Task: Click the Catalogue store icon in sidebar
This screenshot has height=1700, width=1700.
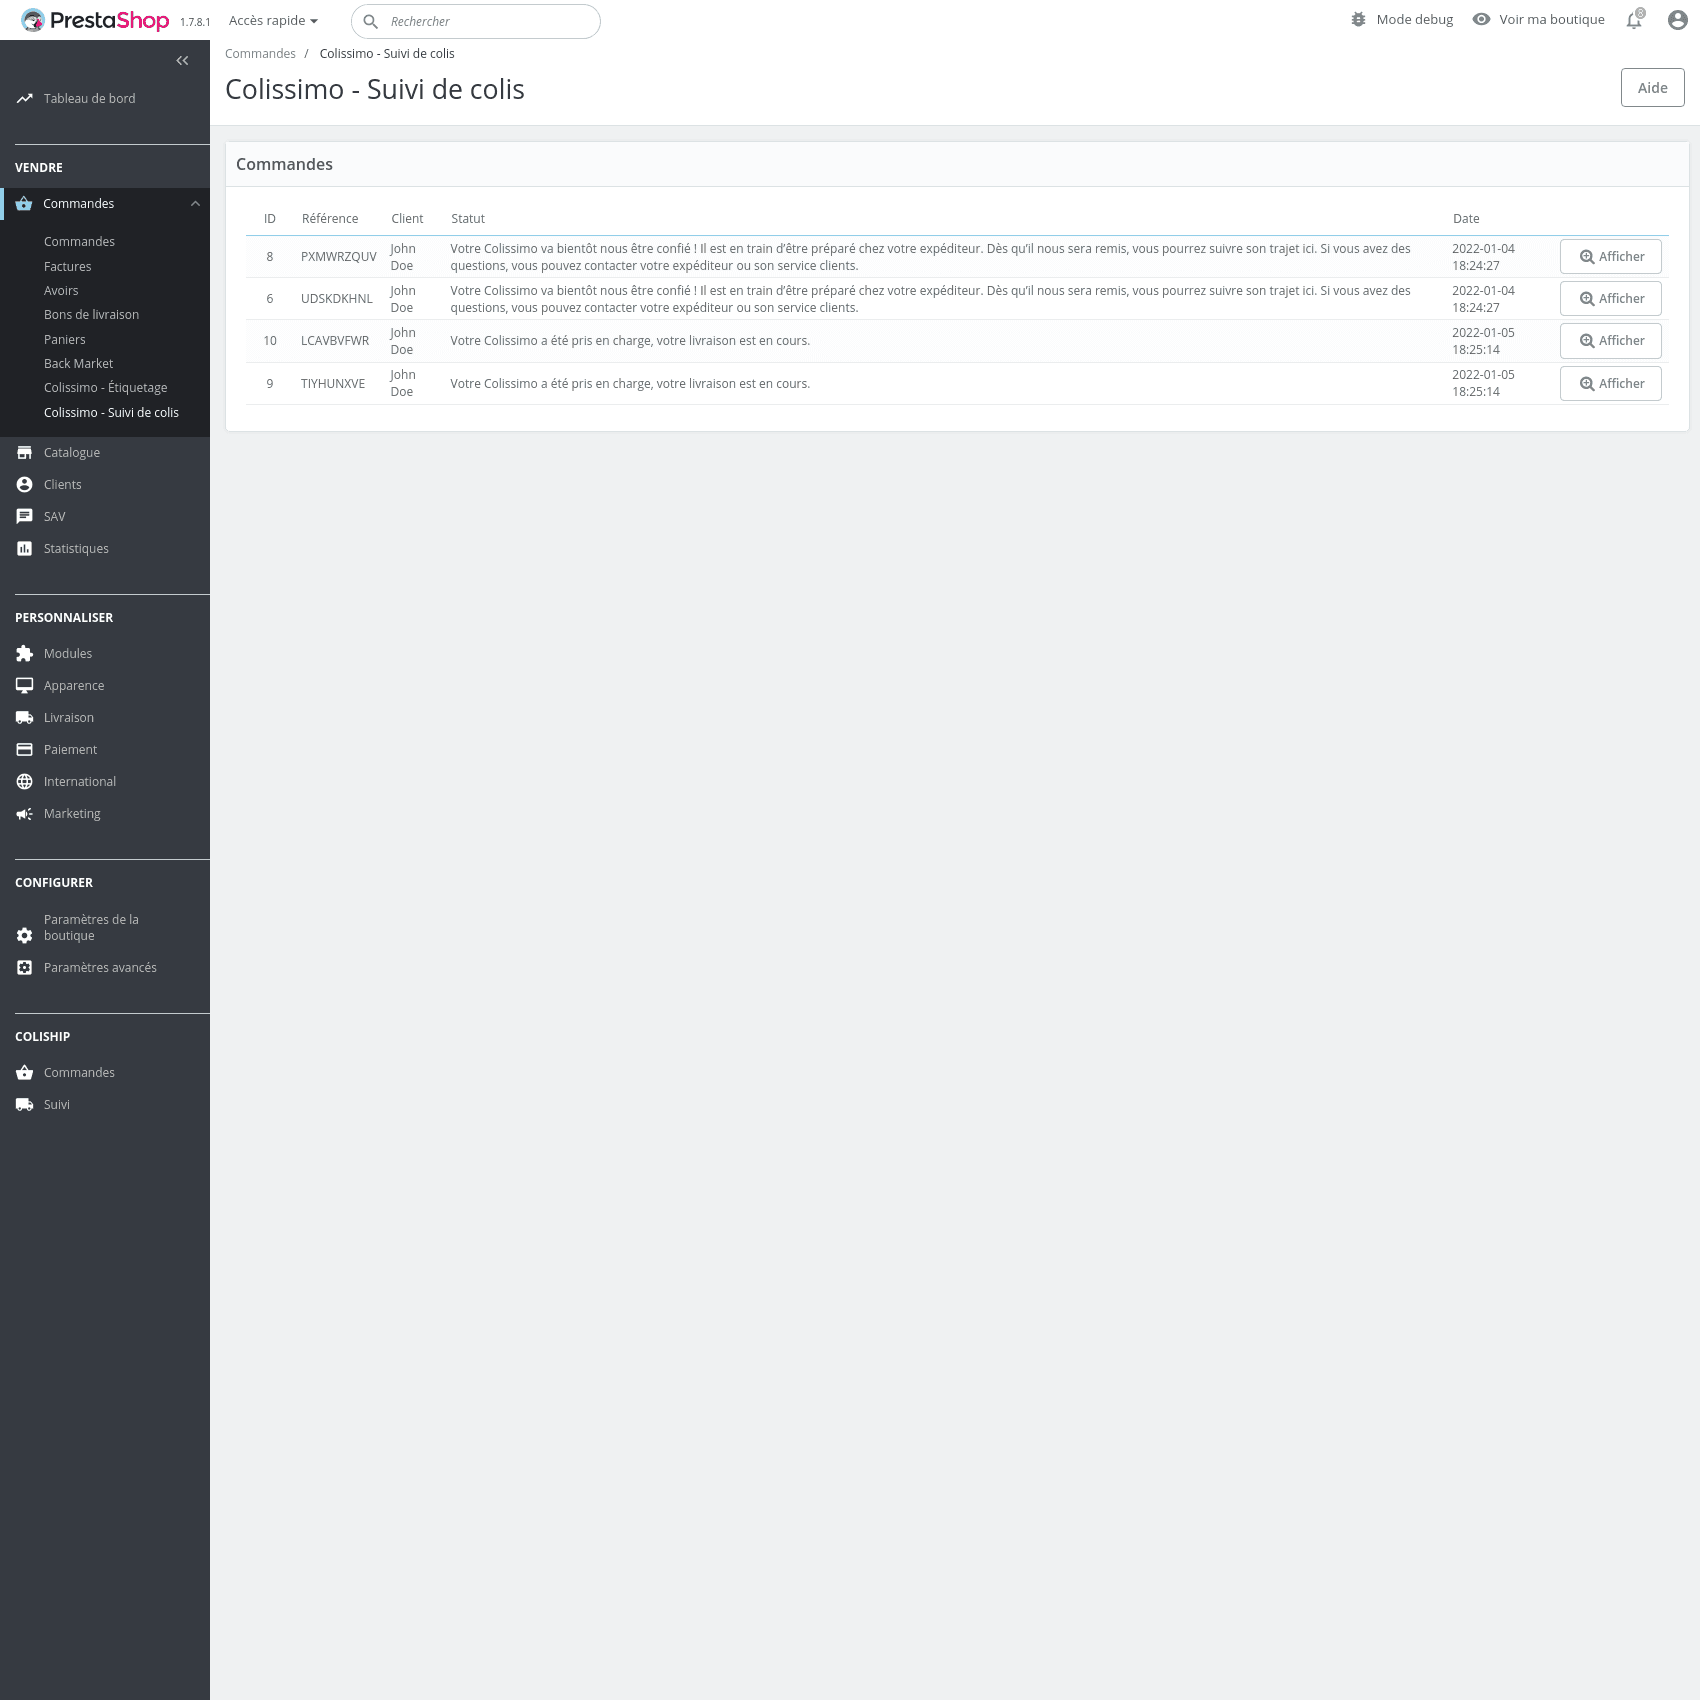Action: coord(25,453)
